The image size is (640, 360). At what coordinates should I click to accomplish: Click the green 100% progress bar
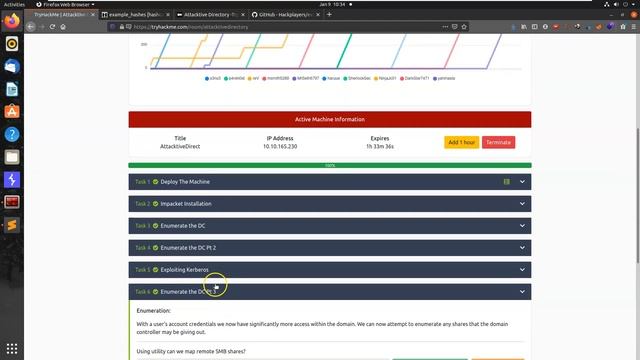(x=330, y=165)
